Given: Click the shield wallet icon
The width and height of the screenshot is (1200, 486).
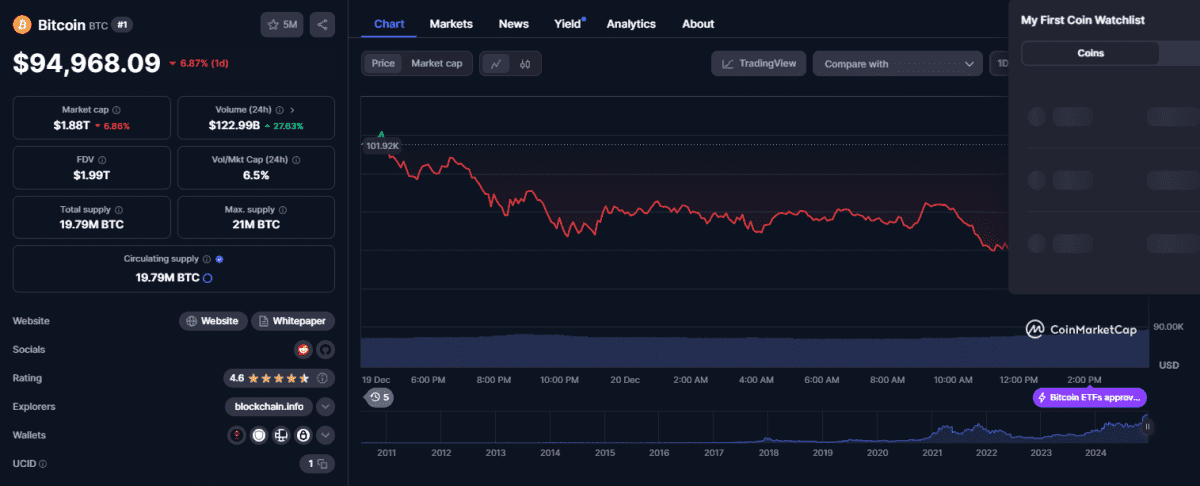Looking at the screenshot, I should pos(259,435).
